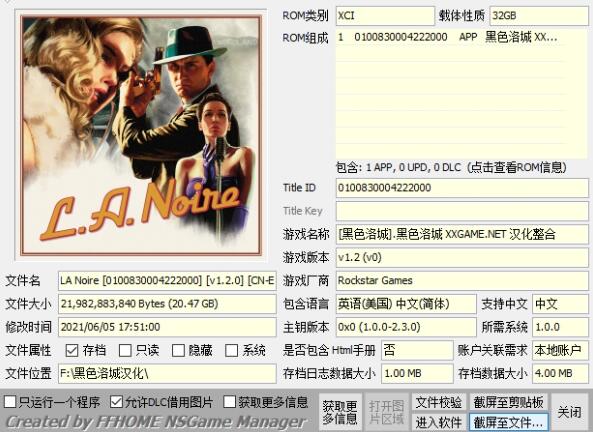The width and height of the screenshot is (593, 432).
Task: Click the ROM类别 field showing XCI
Action: coord(385,16)
